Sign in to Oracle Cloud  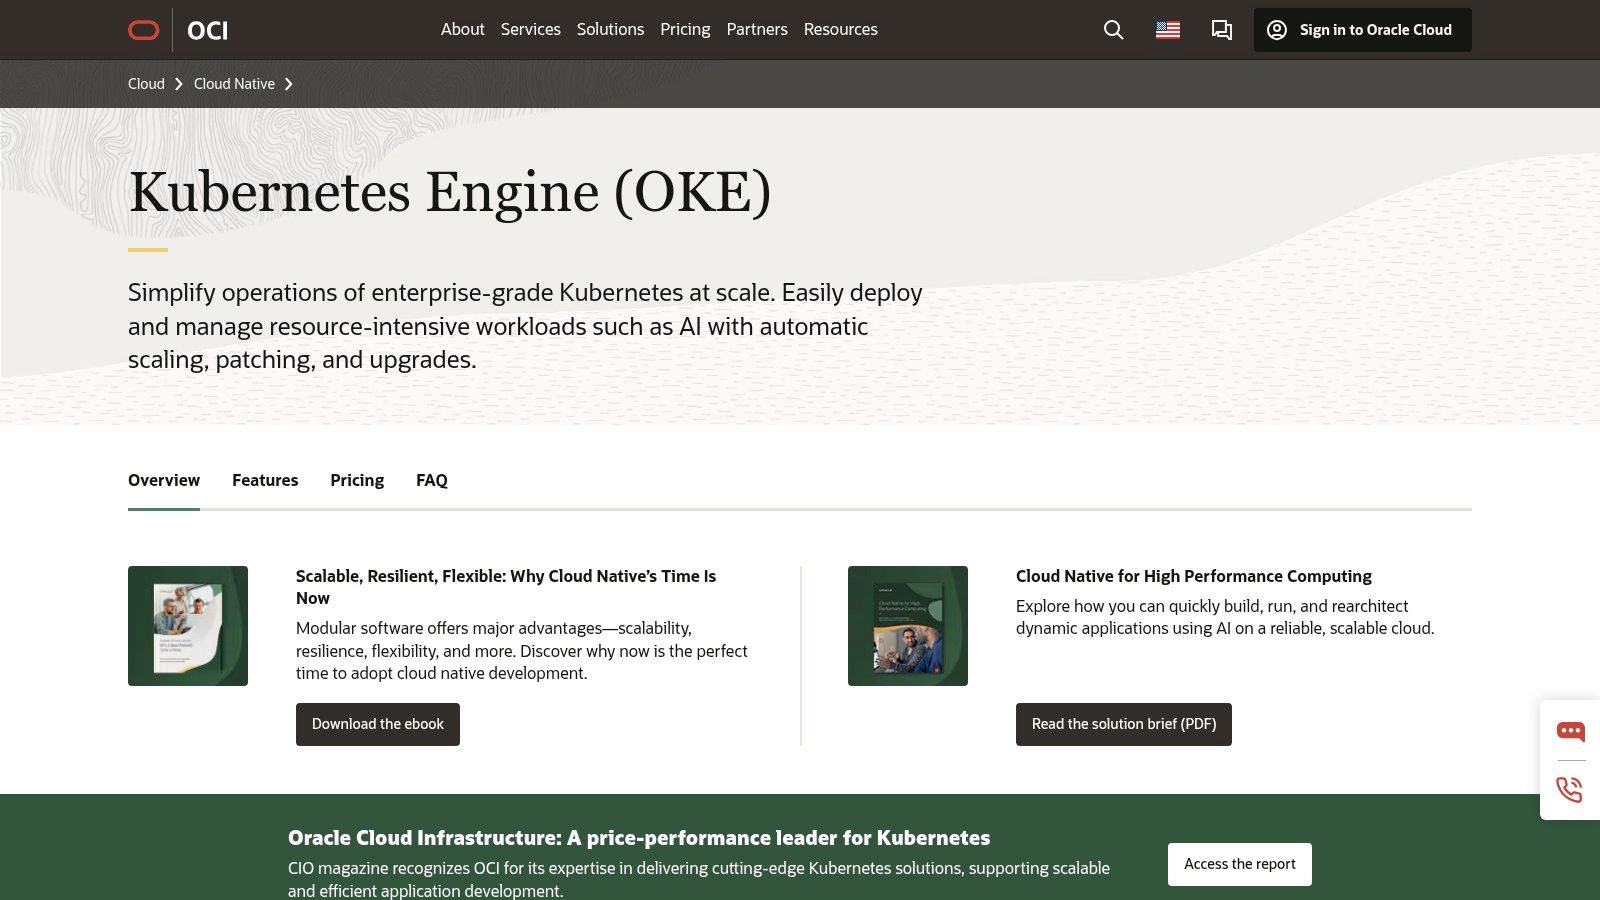point(1362,30)
